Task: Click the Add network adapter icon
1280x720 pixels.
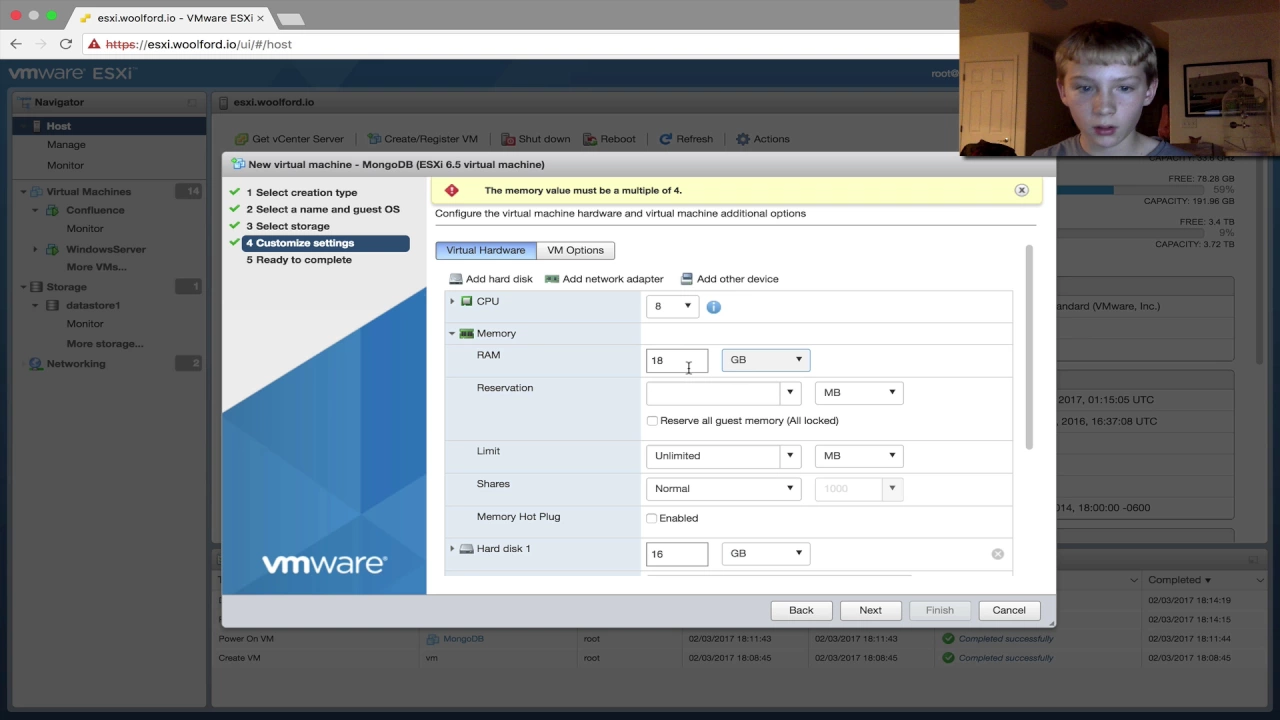Action: click(552, 279)
